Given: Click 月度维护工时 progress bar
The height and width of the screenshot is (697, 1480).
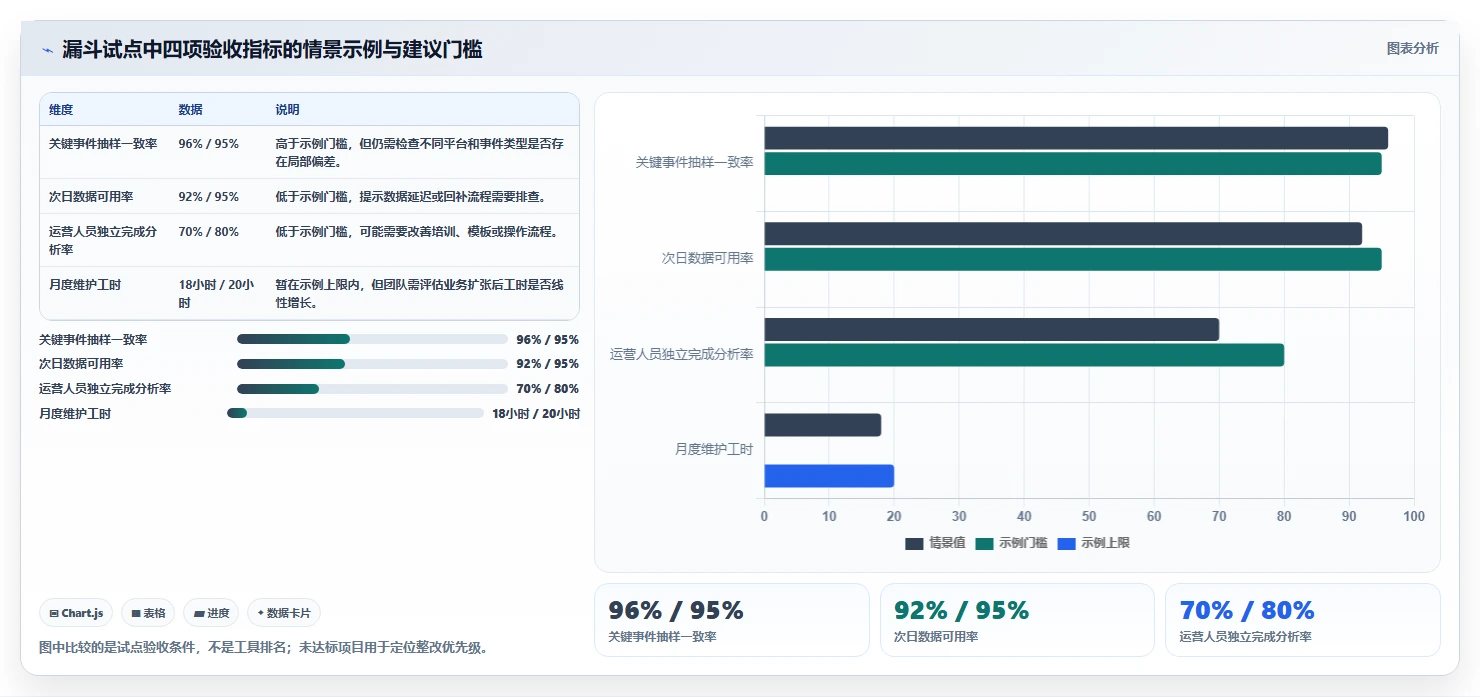Looking at the screenshot, I should click(355, 413).
